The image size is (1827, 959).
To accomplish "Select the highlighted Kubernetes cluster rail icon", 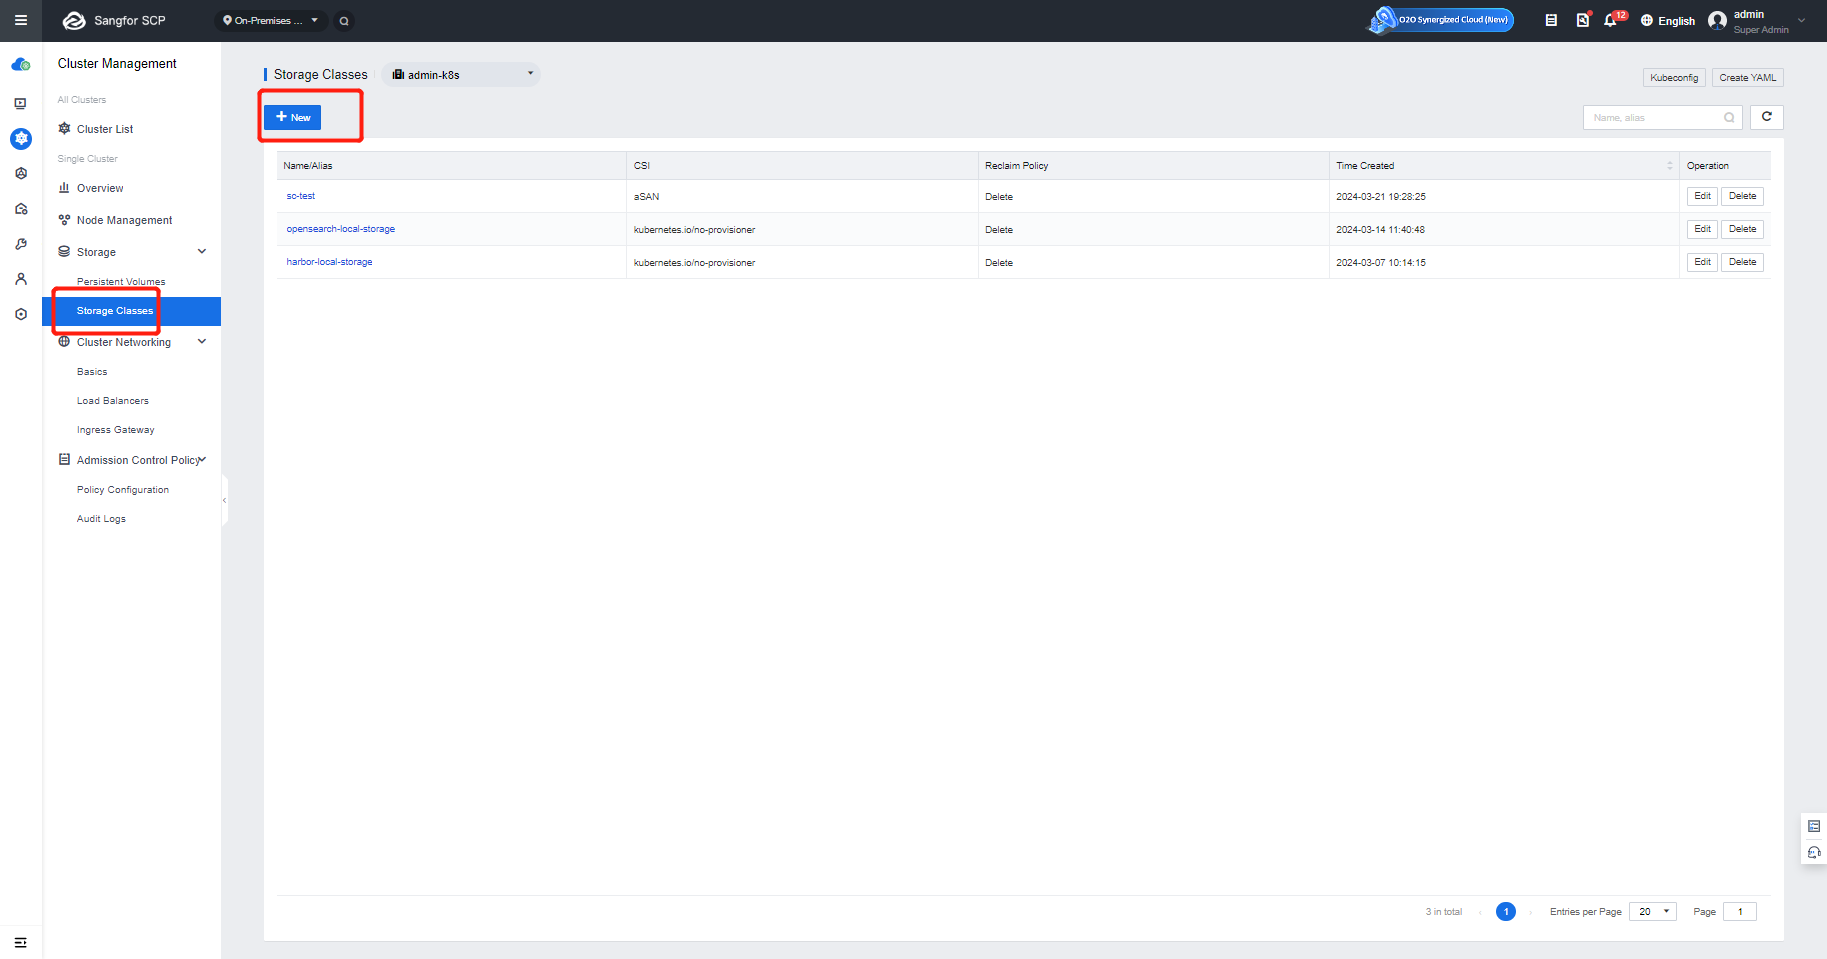I will [21, 139].
